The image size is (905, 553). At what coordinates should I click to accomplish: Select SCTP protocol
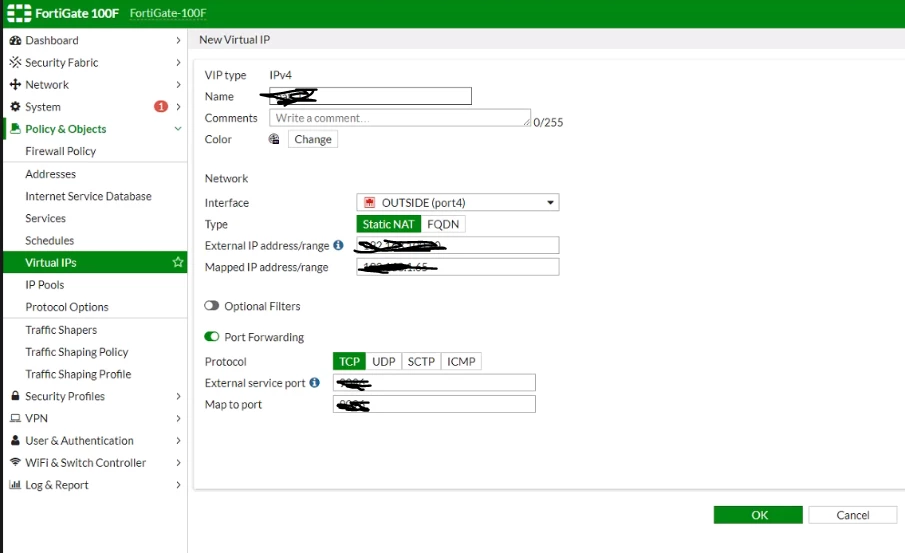pos(421,361)
